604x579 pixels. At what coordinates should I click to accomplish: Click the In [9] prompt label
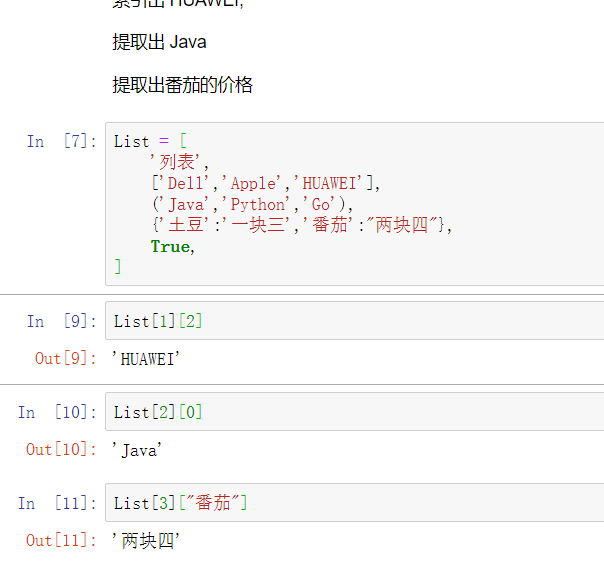[x=62, y=321]
